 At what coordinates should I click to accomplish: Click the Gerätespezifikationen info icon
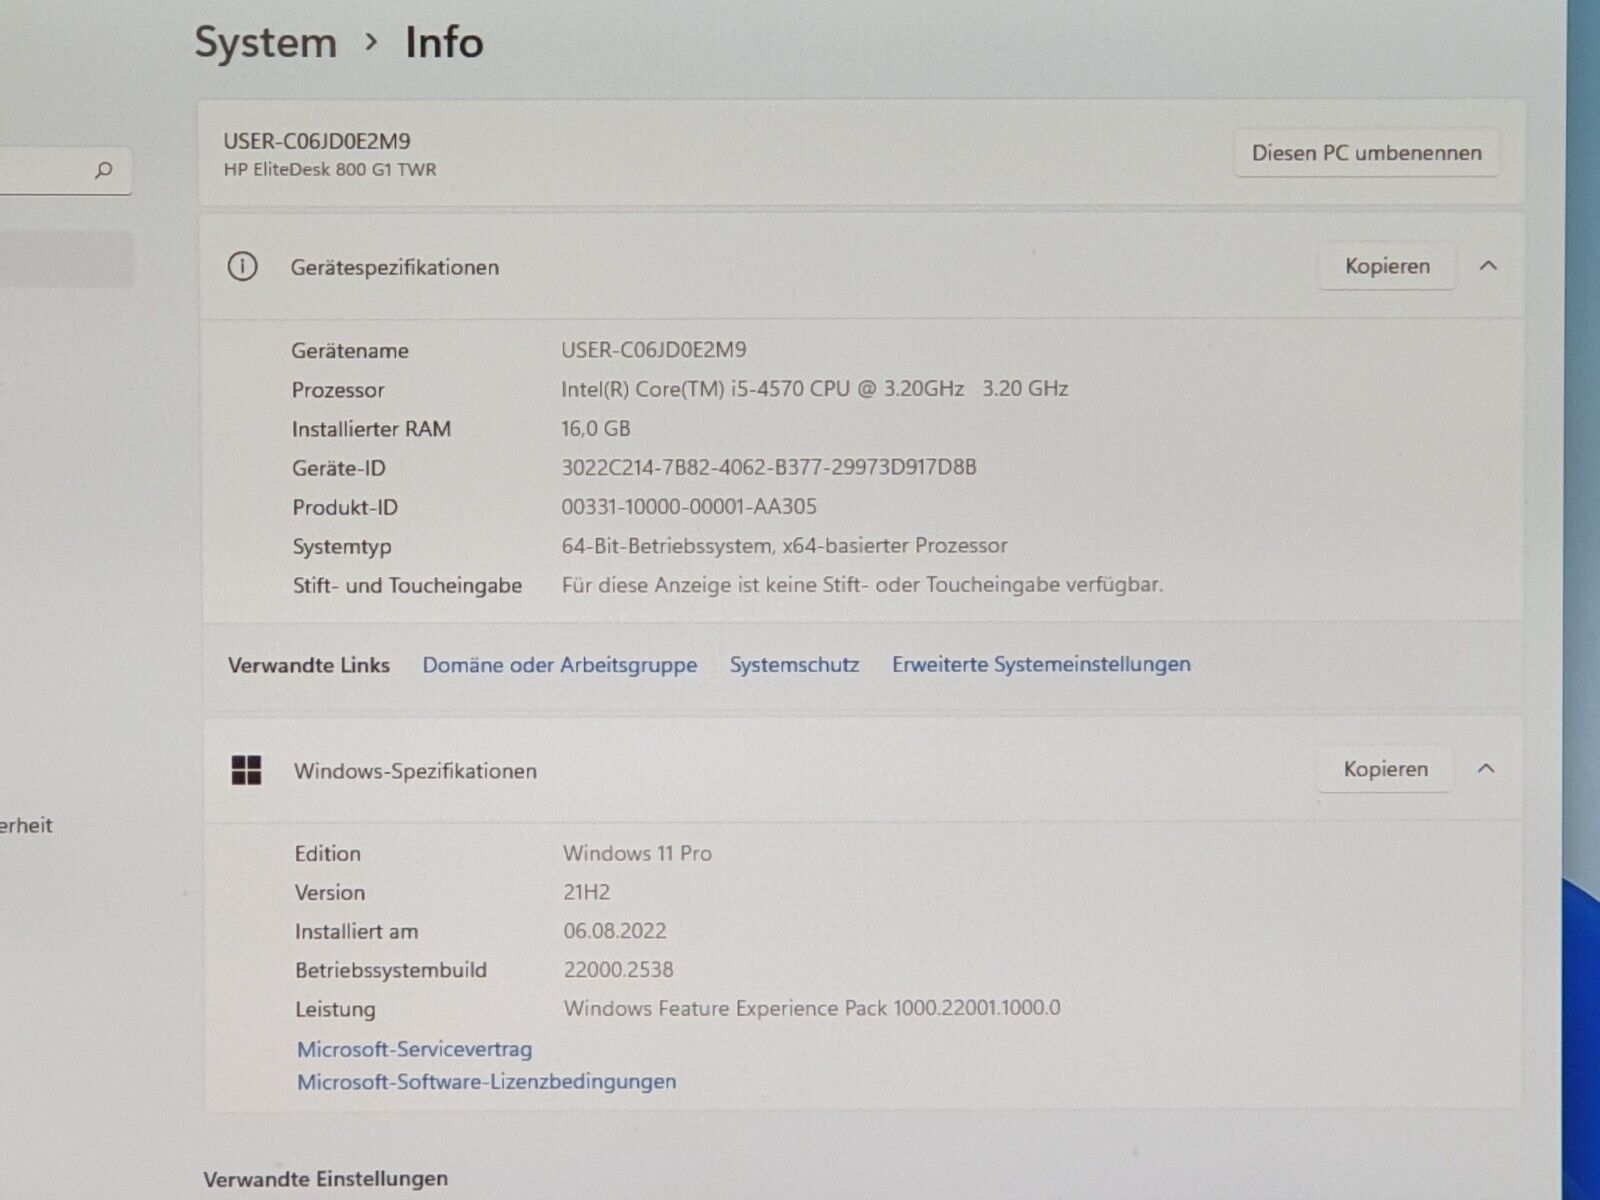click(242, 267)
